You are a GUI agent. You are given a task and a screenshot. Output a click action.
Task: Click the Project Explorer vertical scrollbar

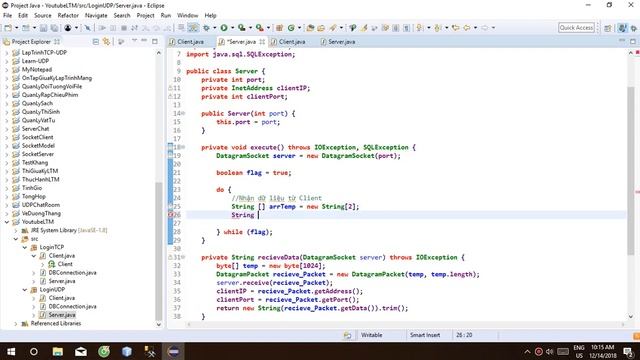click(x=159, y=251)
